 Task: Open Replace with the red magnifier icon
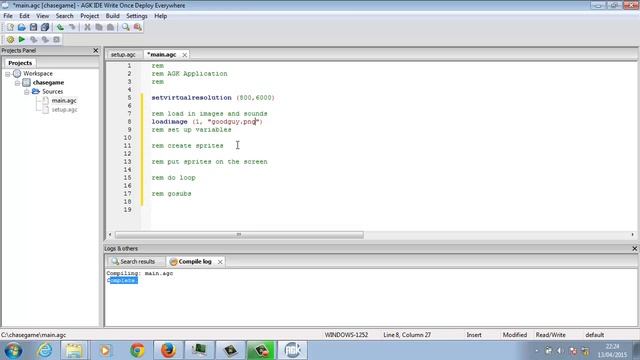138,27
